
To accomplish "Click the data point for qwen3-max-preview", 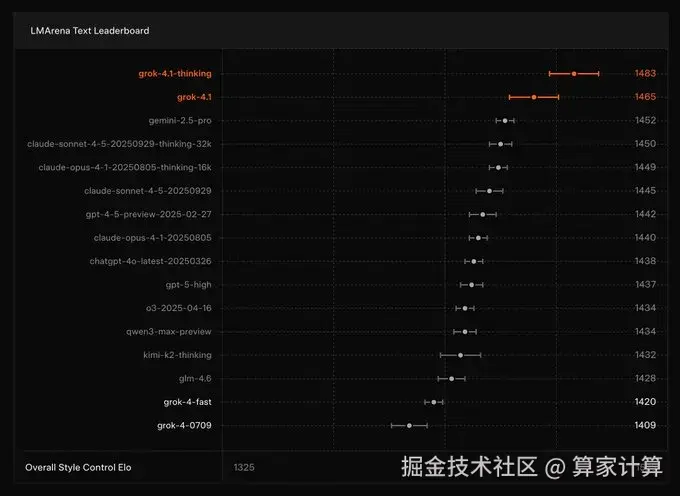I will (465, 332).
